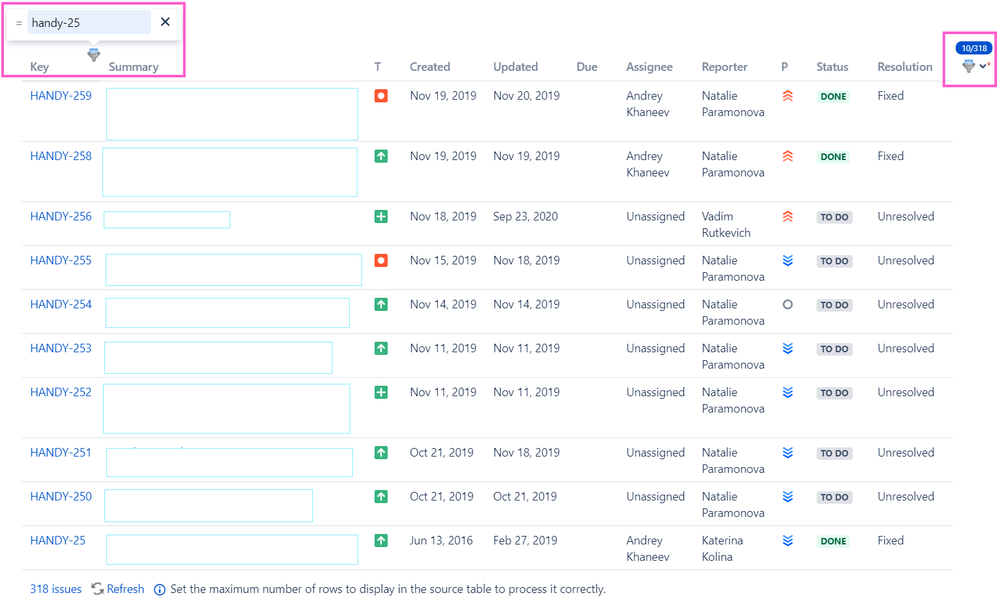Click inside the handy-25 search field
The image size is (999, 614).
[x=88, y=21]
